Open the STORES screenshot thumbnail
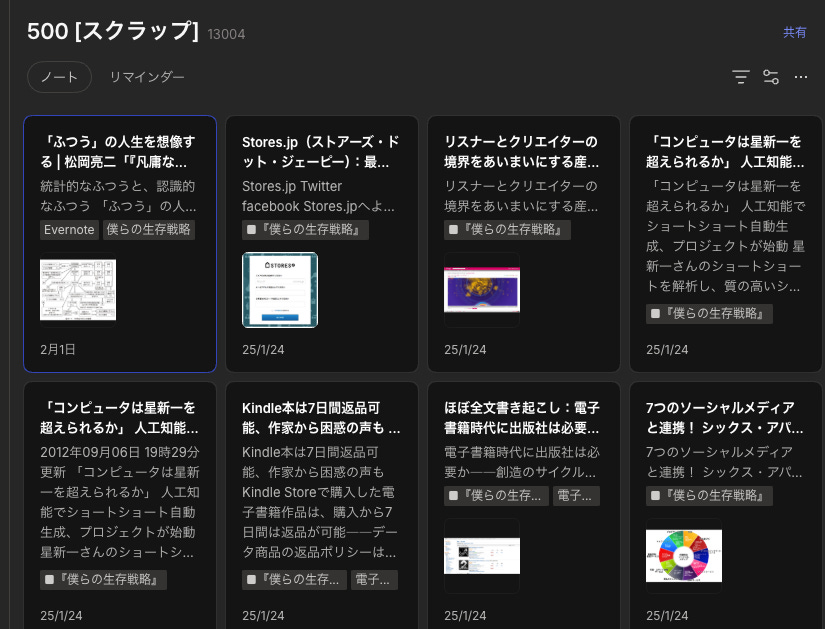This screenshot has width=825, height=629. tap(280, 289)
